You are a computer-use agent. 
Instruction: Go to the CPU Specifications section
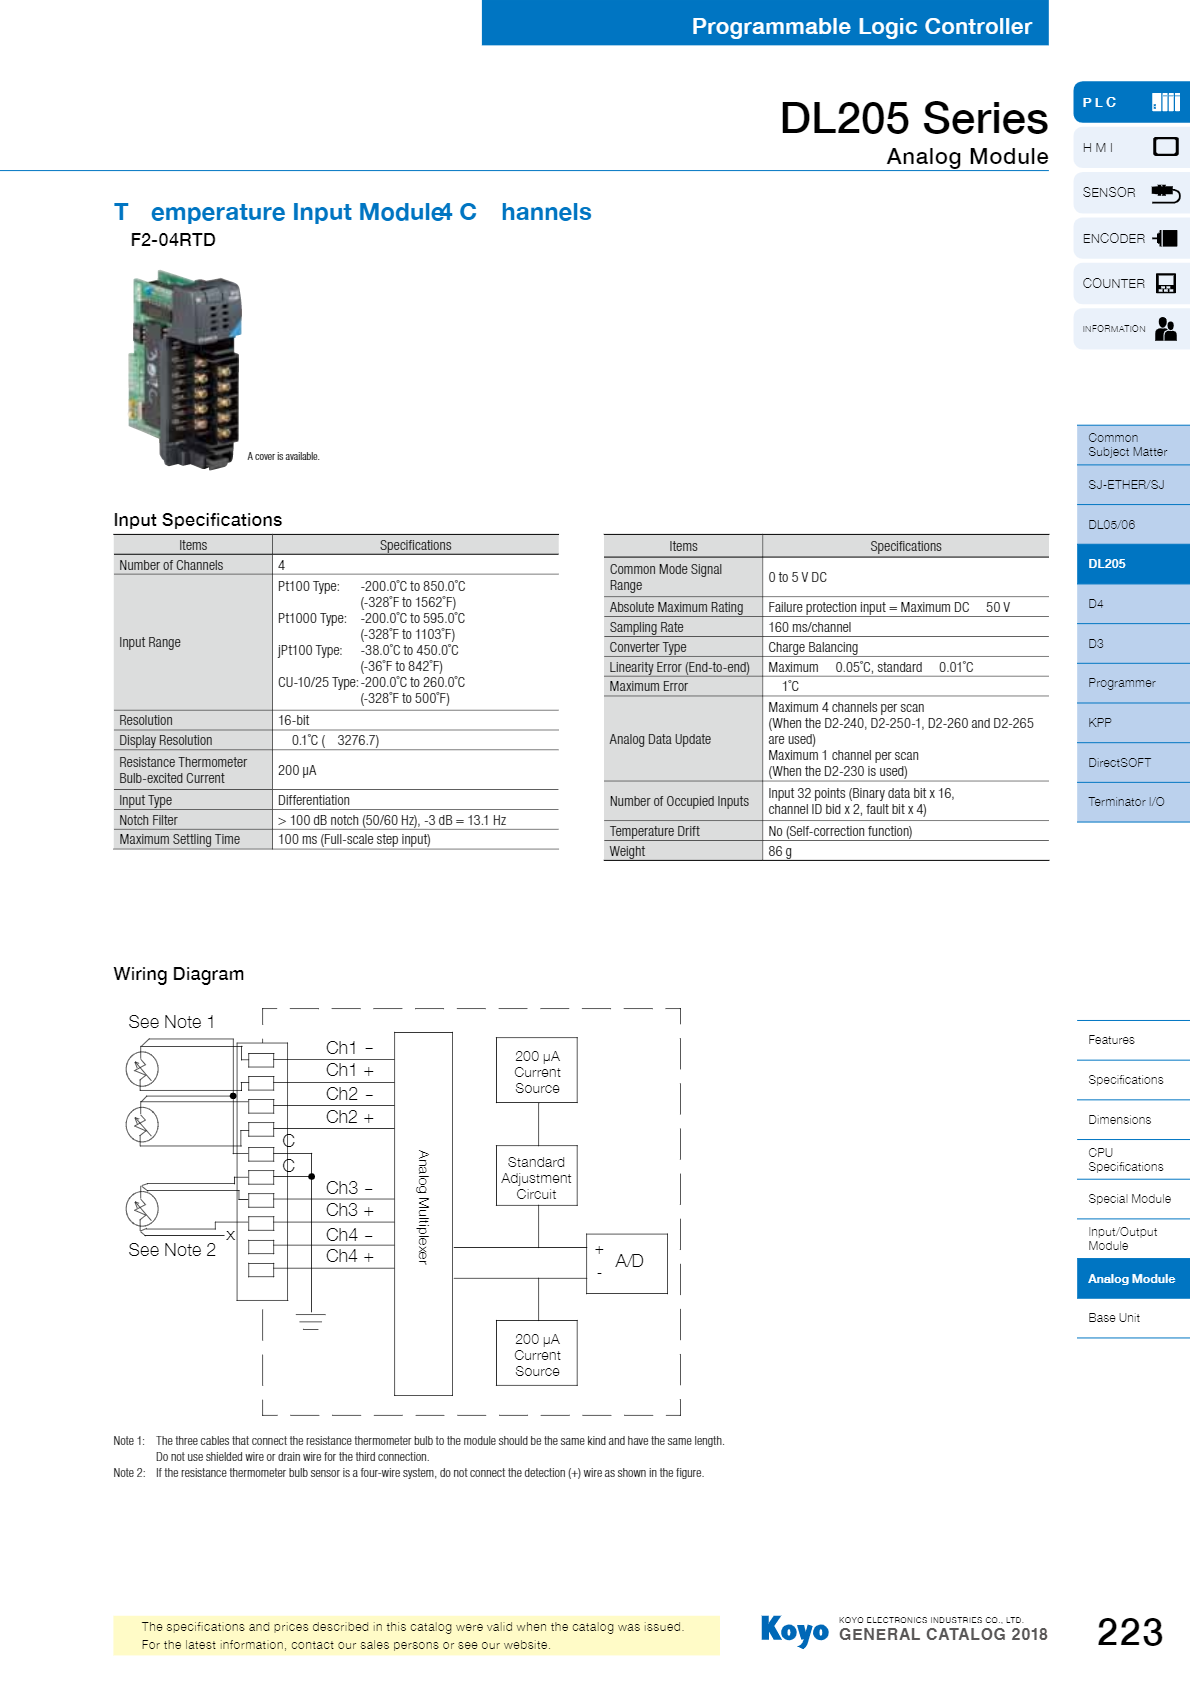[x=1133, y=1159]
